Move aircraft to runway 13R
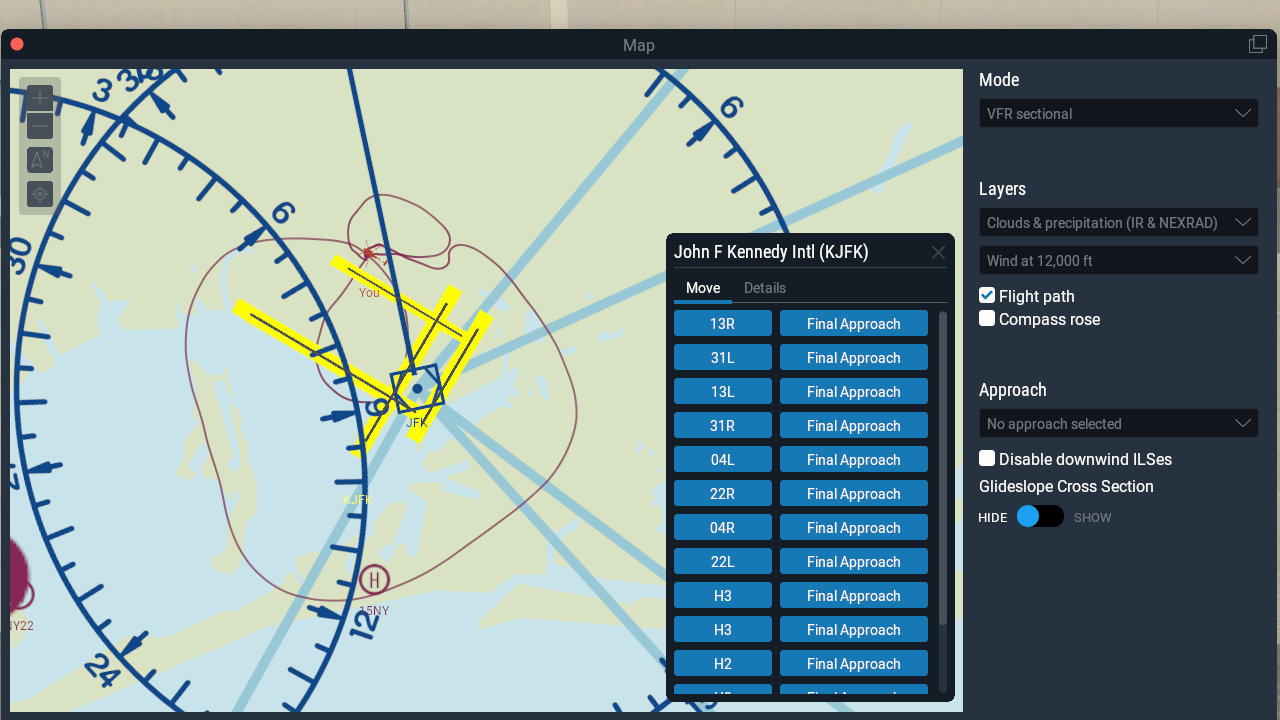 pyautogui.click(x=723, y=324)
